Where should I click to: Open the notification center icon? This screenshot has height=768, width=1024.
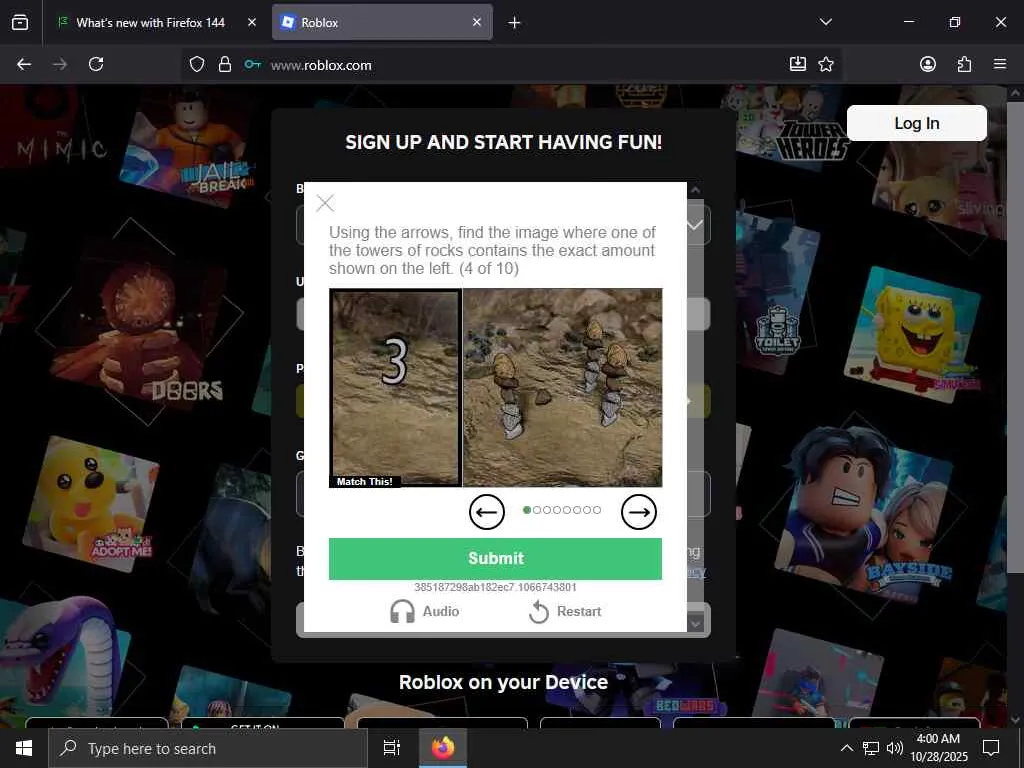click(x=991, y=748)
